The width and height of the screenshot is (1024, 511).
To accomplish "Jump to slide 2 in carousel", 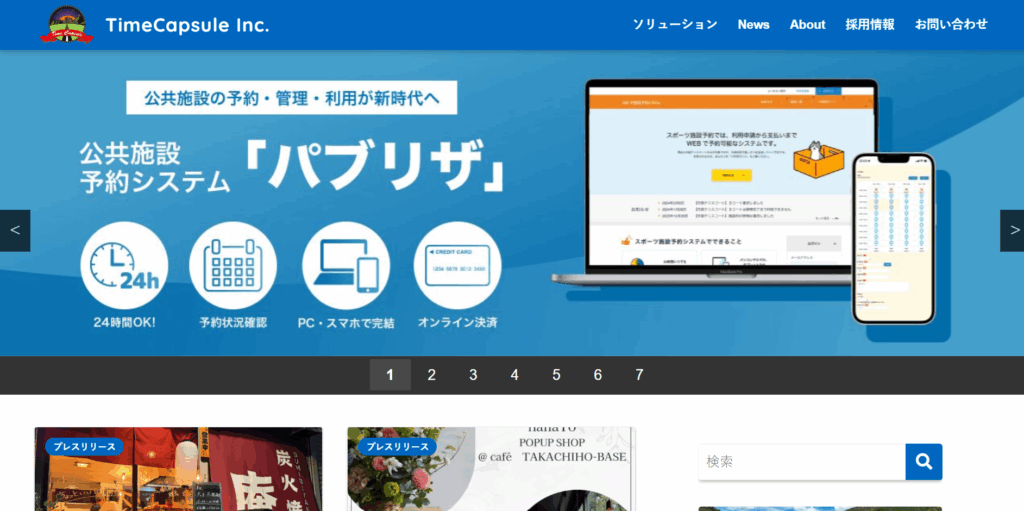I will [432, 375].
